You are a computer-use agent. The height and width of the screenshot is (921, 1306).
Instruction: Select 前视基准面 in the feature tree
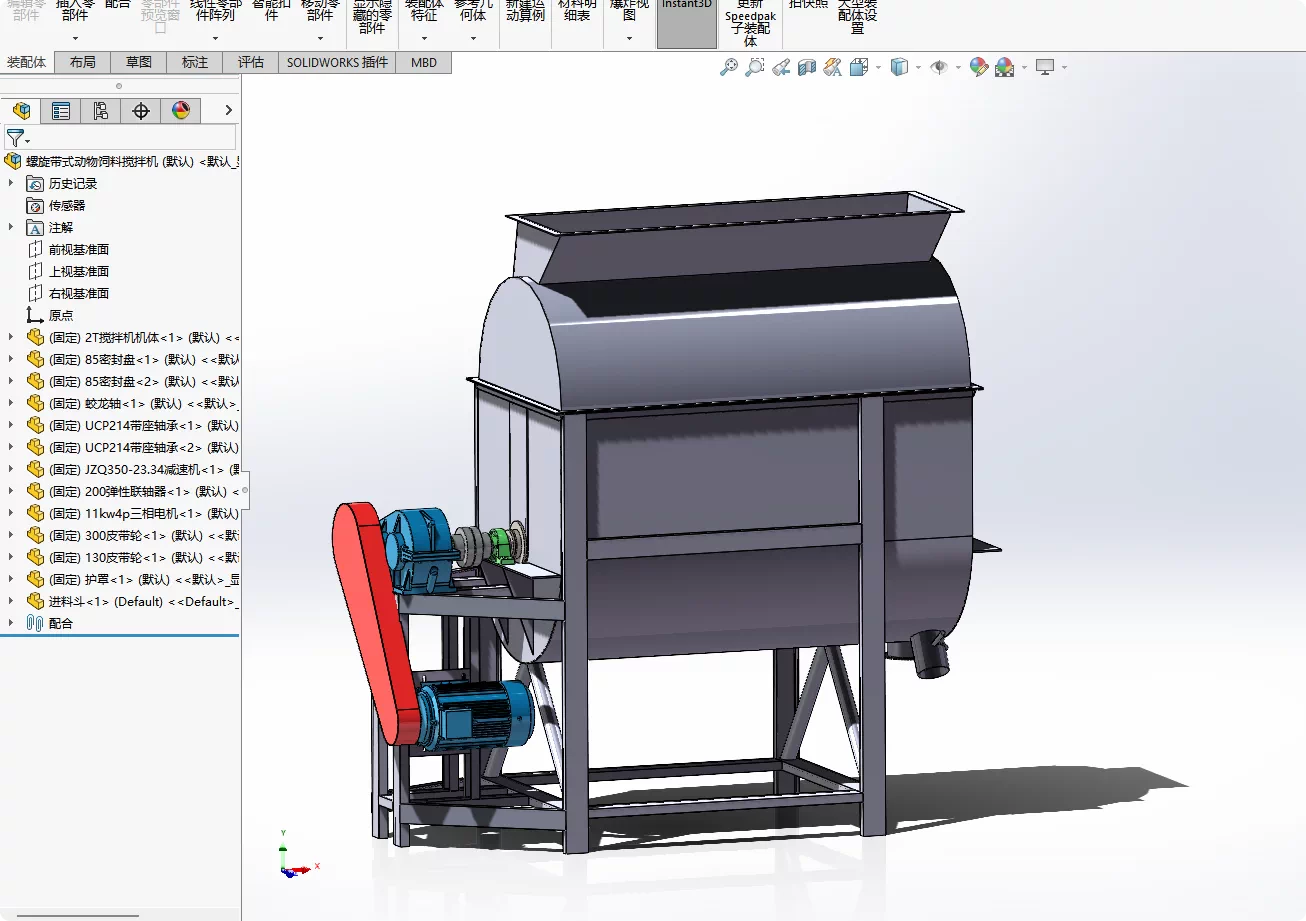click(x=78, y=249)
